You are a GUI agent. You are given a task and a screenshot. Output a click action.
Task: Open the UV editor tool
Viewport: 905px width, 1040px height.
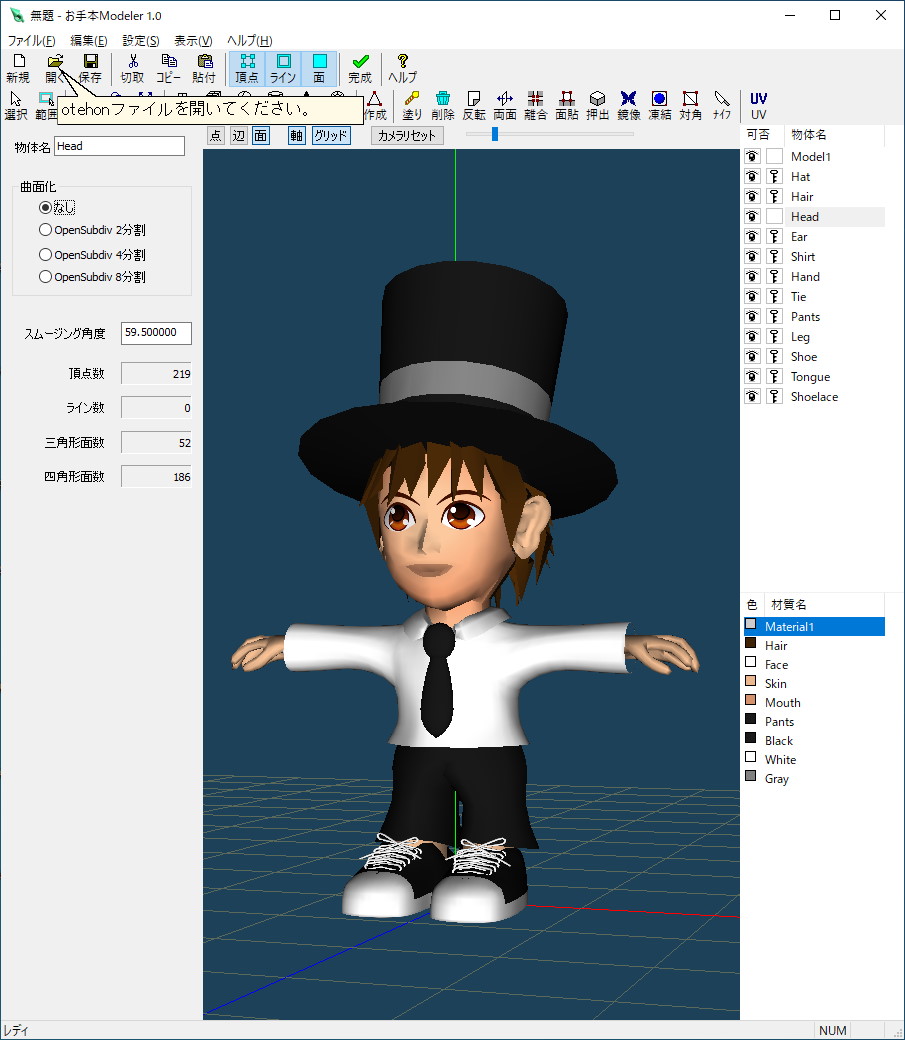pyautogui.click(x=758, y=105)
